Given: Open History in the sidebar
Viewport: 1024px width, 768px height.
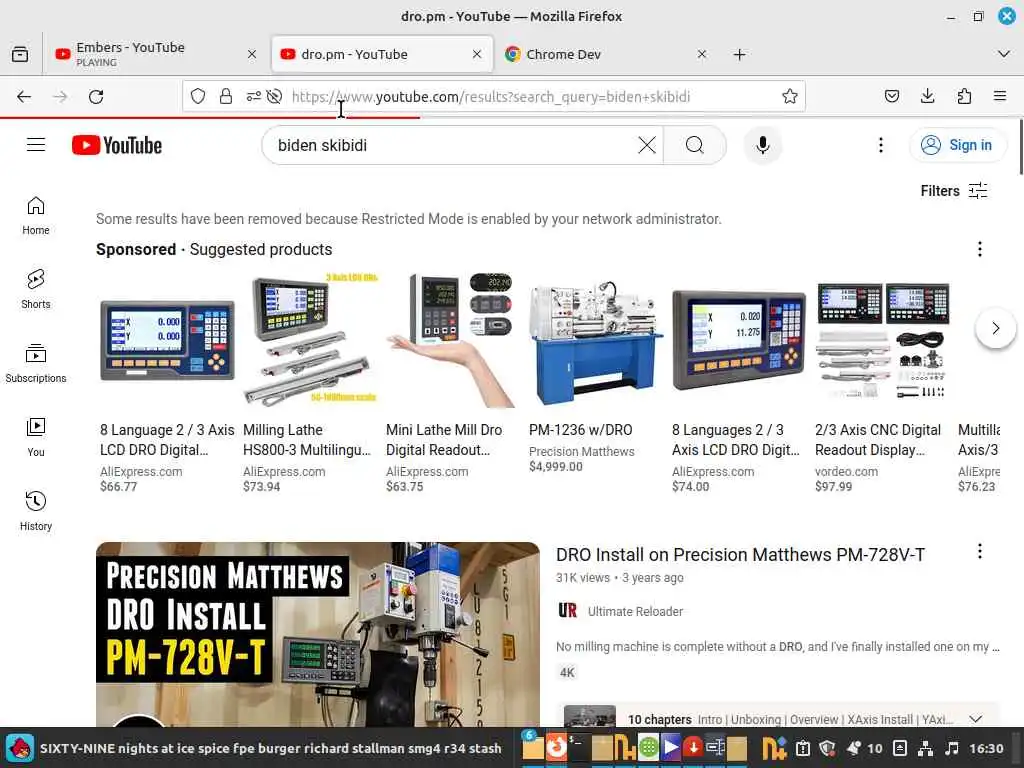Looking at the screenshot, I should click(x=36, y=511).
